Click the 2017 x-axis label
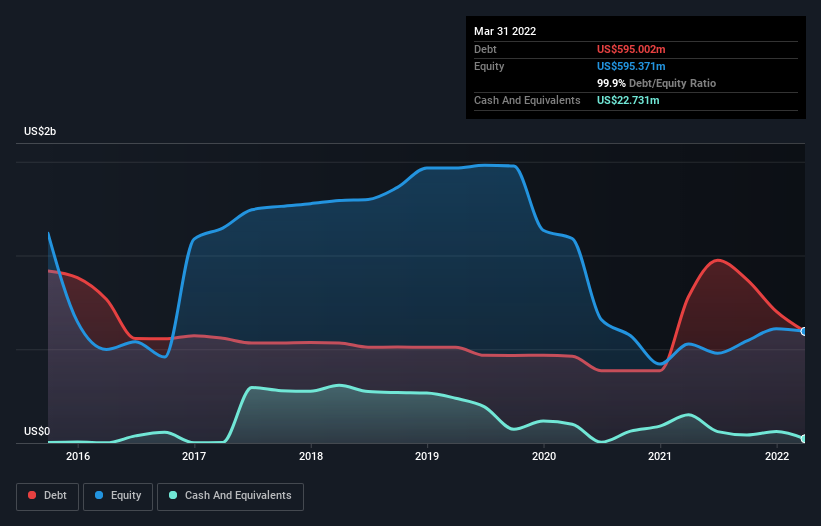The image size is (821, 526). 194,456
